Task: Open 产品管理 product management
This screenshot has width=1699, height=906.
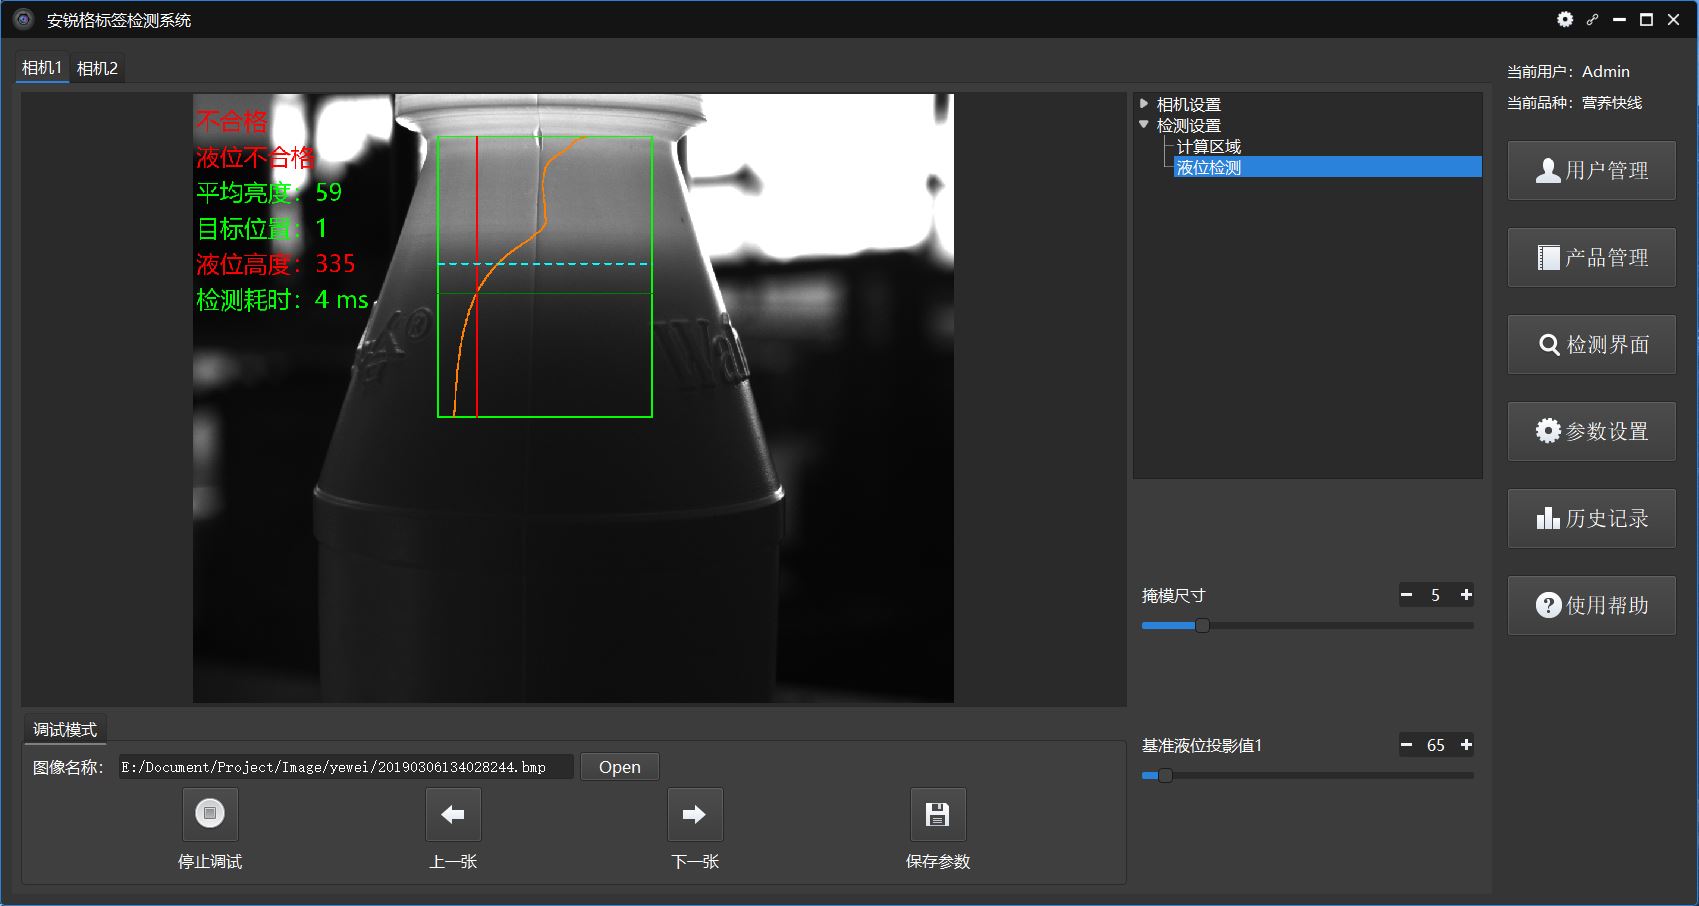Action: pos(1591,258)
